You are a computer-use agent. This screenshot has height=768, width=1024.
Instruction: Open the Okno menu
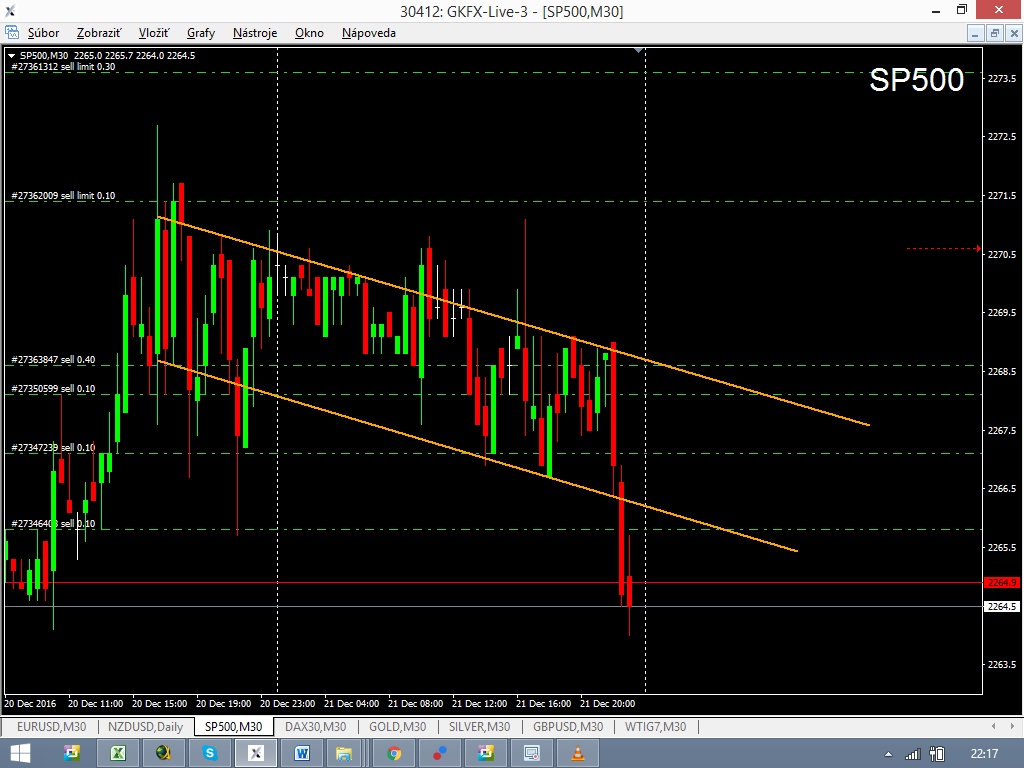pyautogui.click(x=309, y=33)
